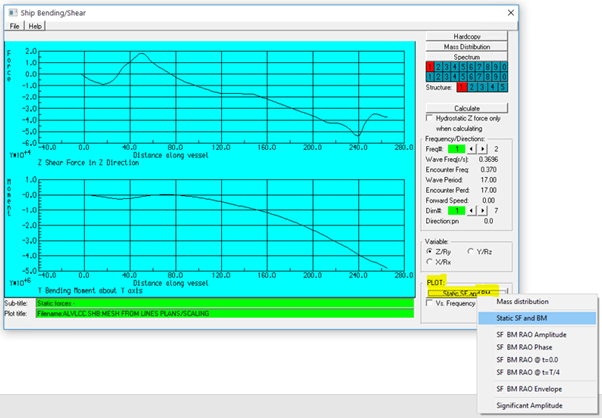Toggle the Vs. Frequency checkbox
602x418 pixels.
coord(431,302)
